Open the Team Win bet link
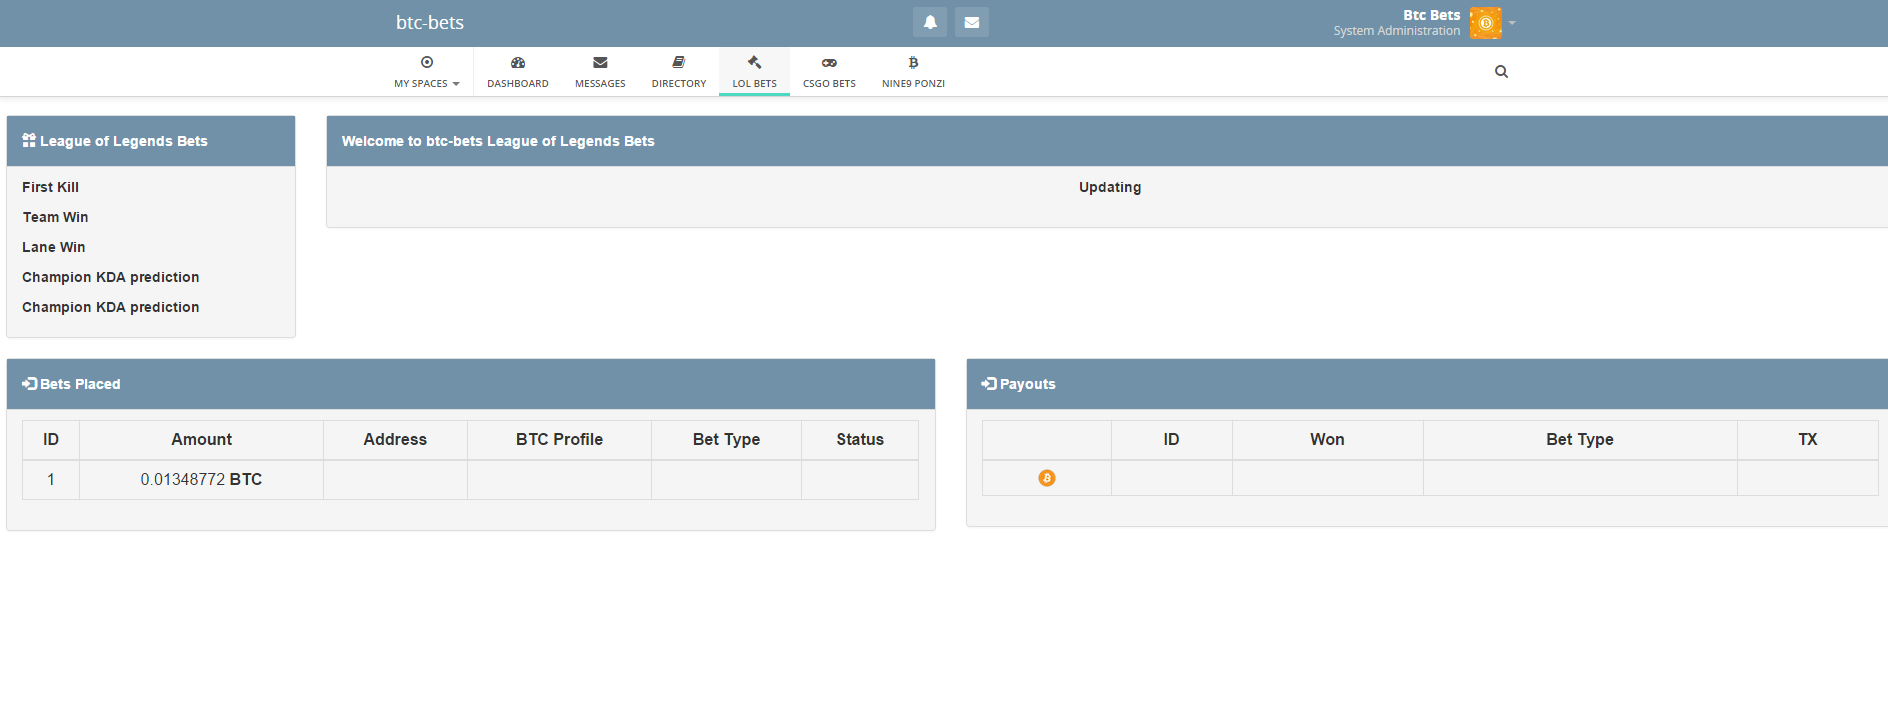This screenshot has height=704, width=1888. [55, 217]
